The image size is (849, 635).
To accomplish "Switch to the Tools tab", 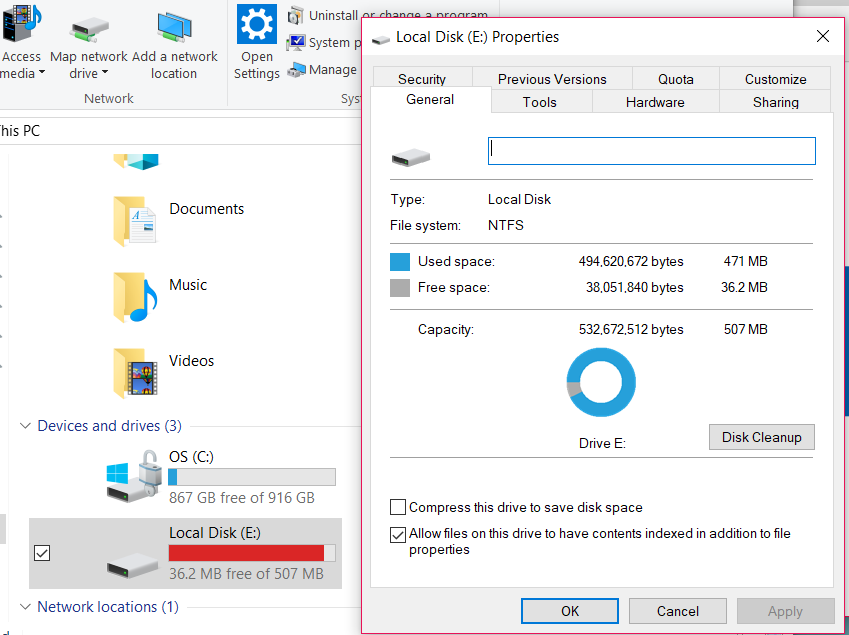I will click(x=540, y=102).
